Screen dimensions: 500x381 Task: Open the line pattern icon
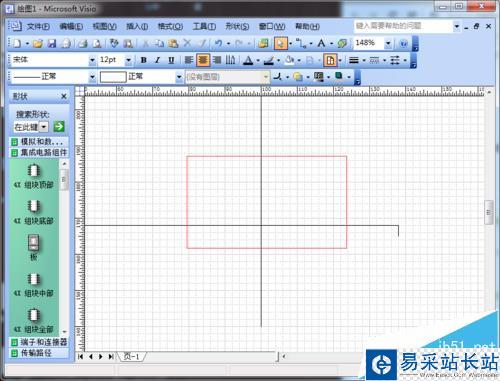coord(374,60)
